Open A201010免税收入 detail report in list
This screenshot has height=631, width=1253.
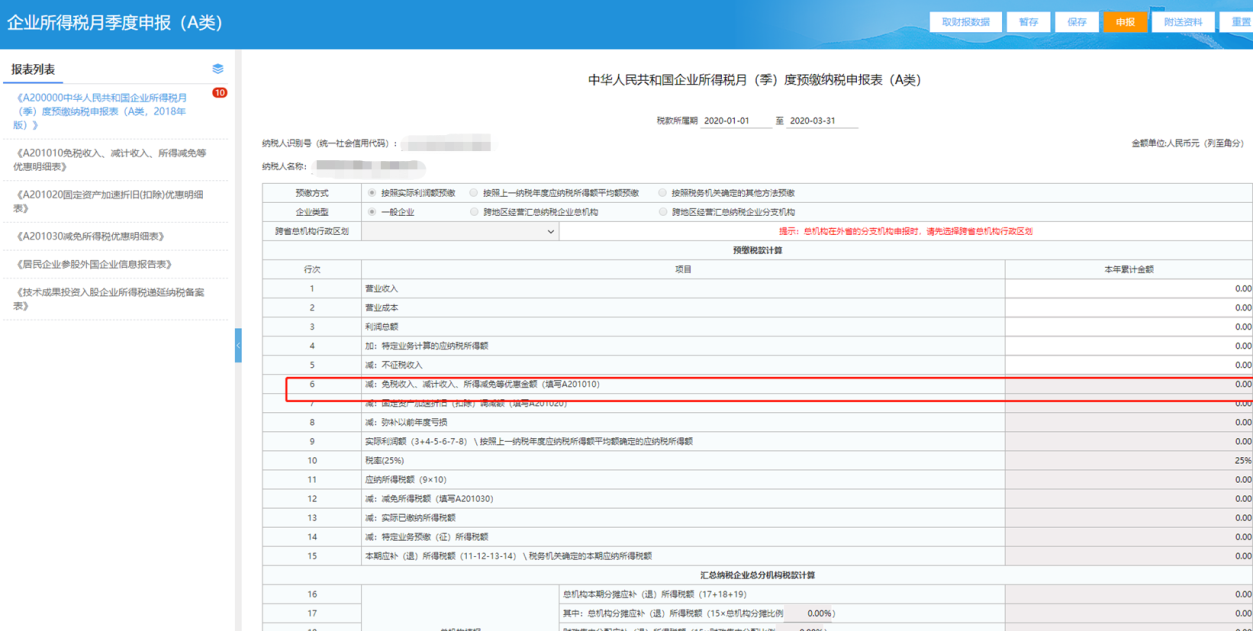tap(110, 160)
